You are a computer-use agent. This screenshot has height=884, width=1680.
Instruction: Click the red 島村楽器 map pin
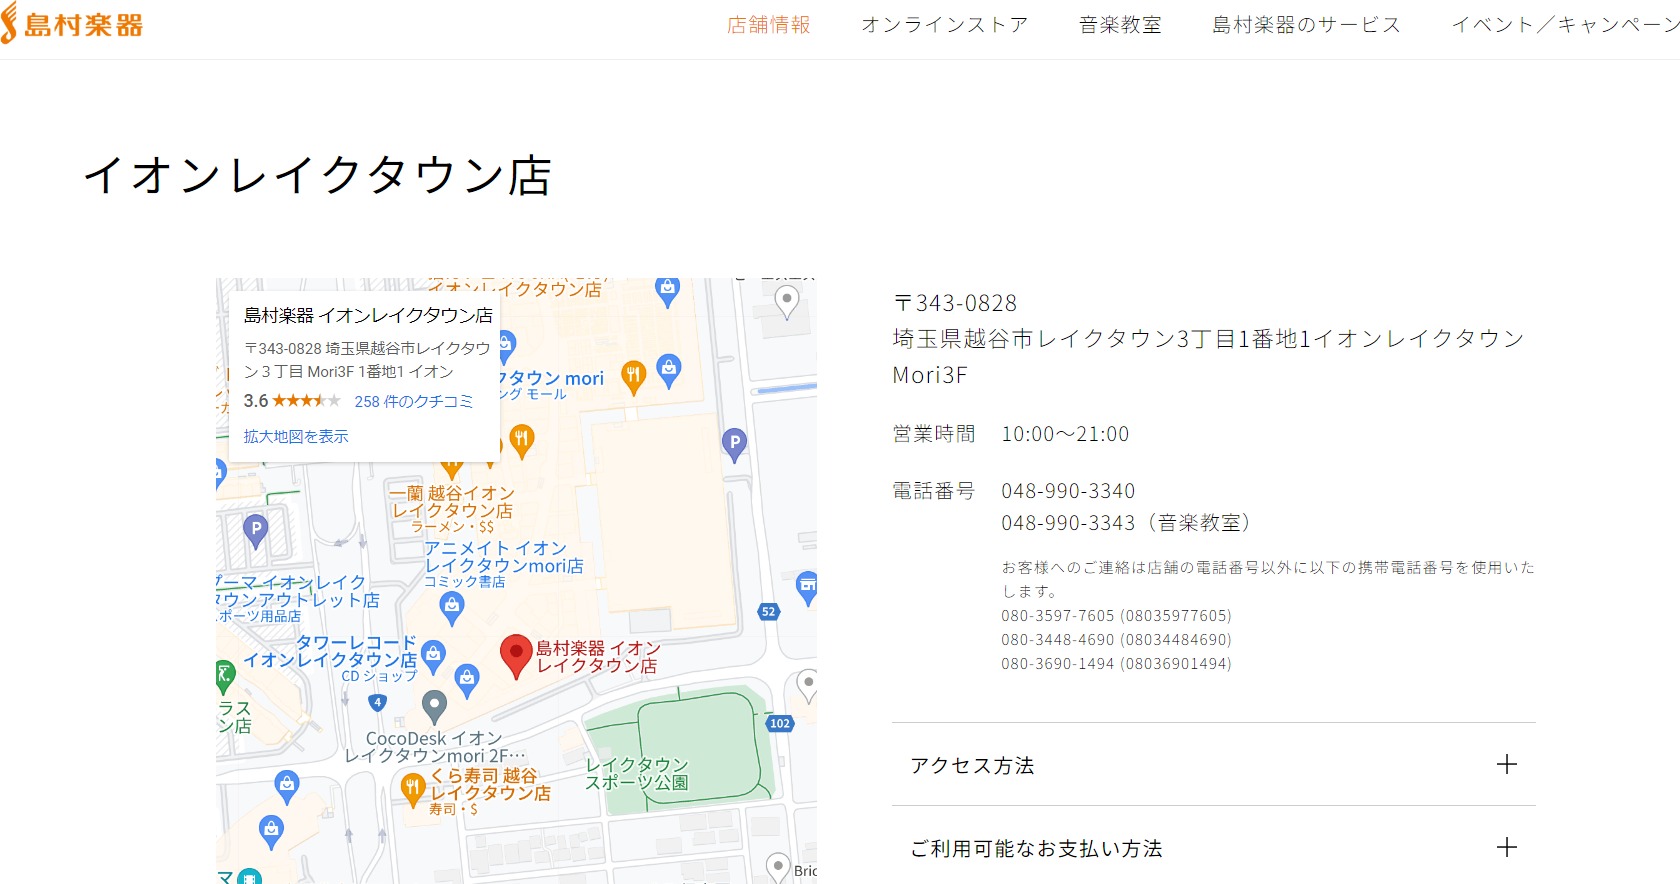[x=515, y=657]
